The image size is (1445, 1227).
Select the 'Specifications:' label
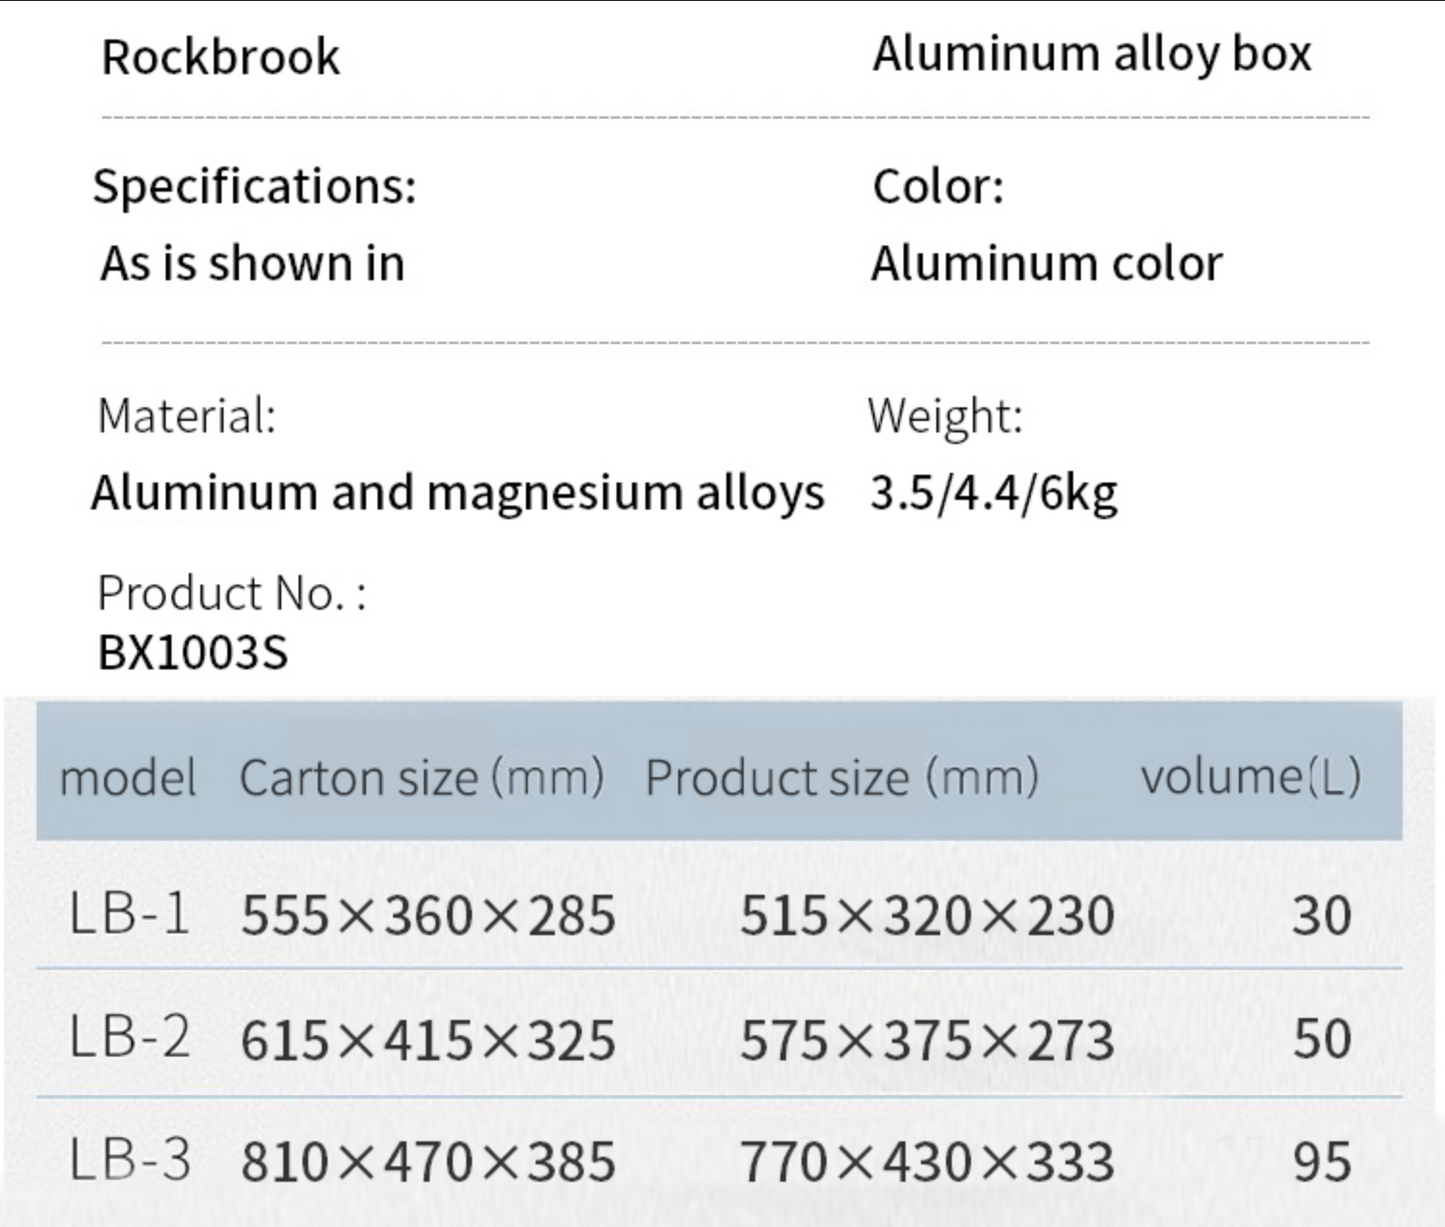(255, 187)
